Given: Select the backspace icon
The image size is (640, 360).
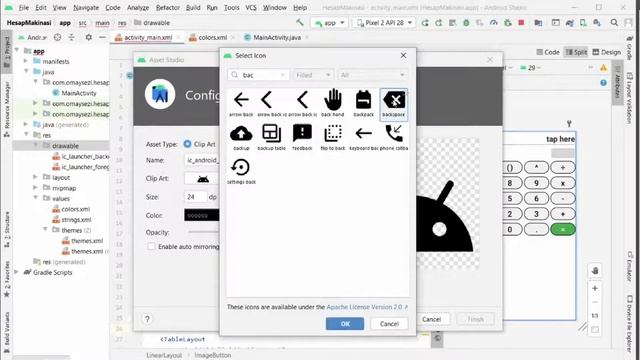Looking at the screenshot, I should 394,104.
